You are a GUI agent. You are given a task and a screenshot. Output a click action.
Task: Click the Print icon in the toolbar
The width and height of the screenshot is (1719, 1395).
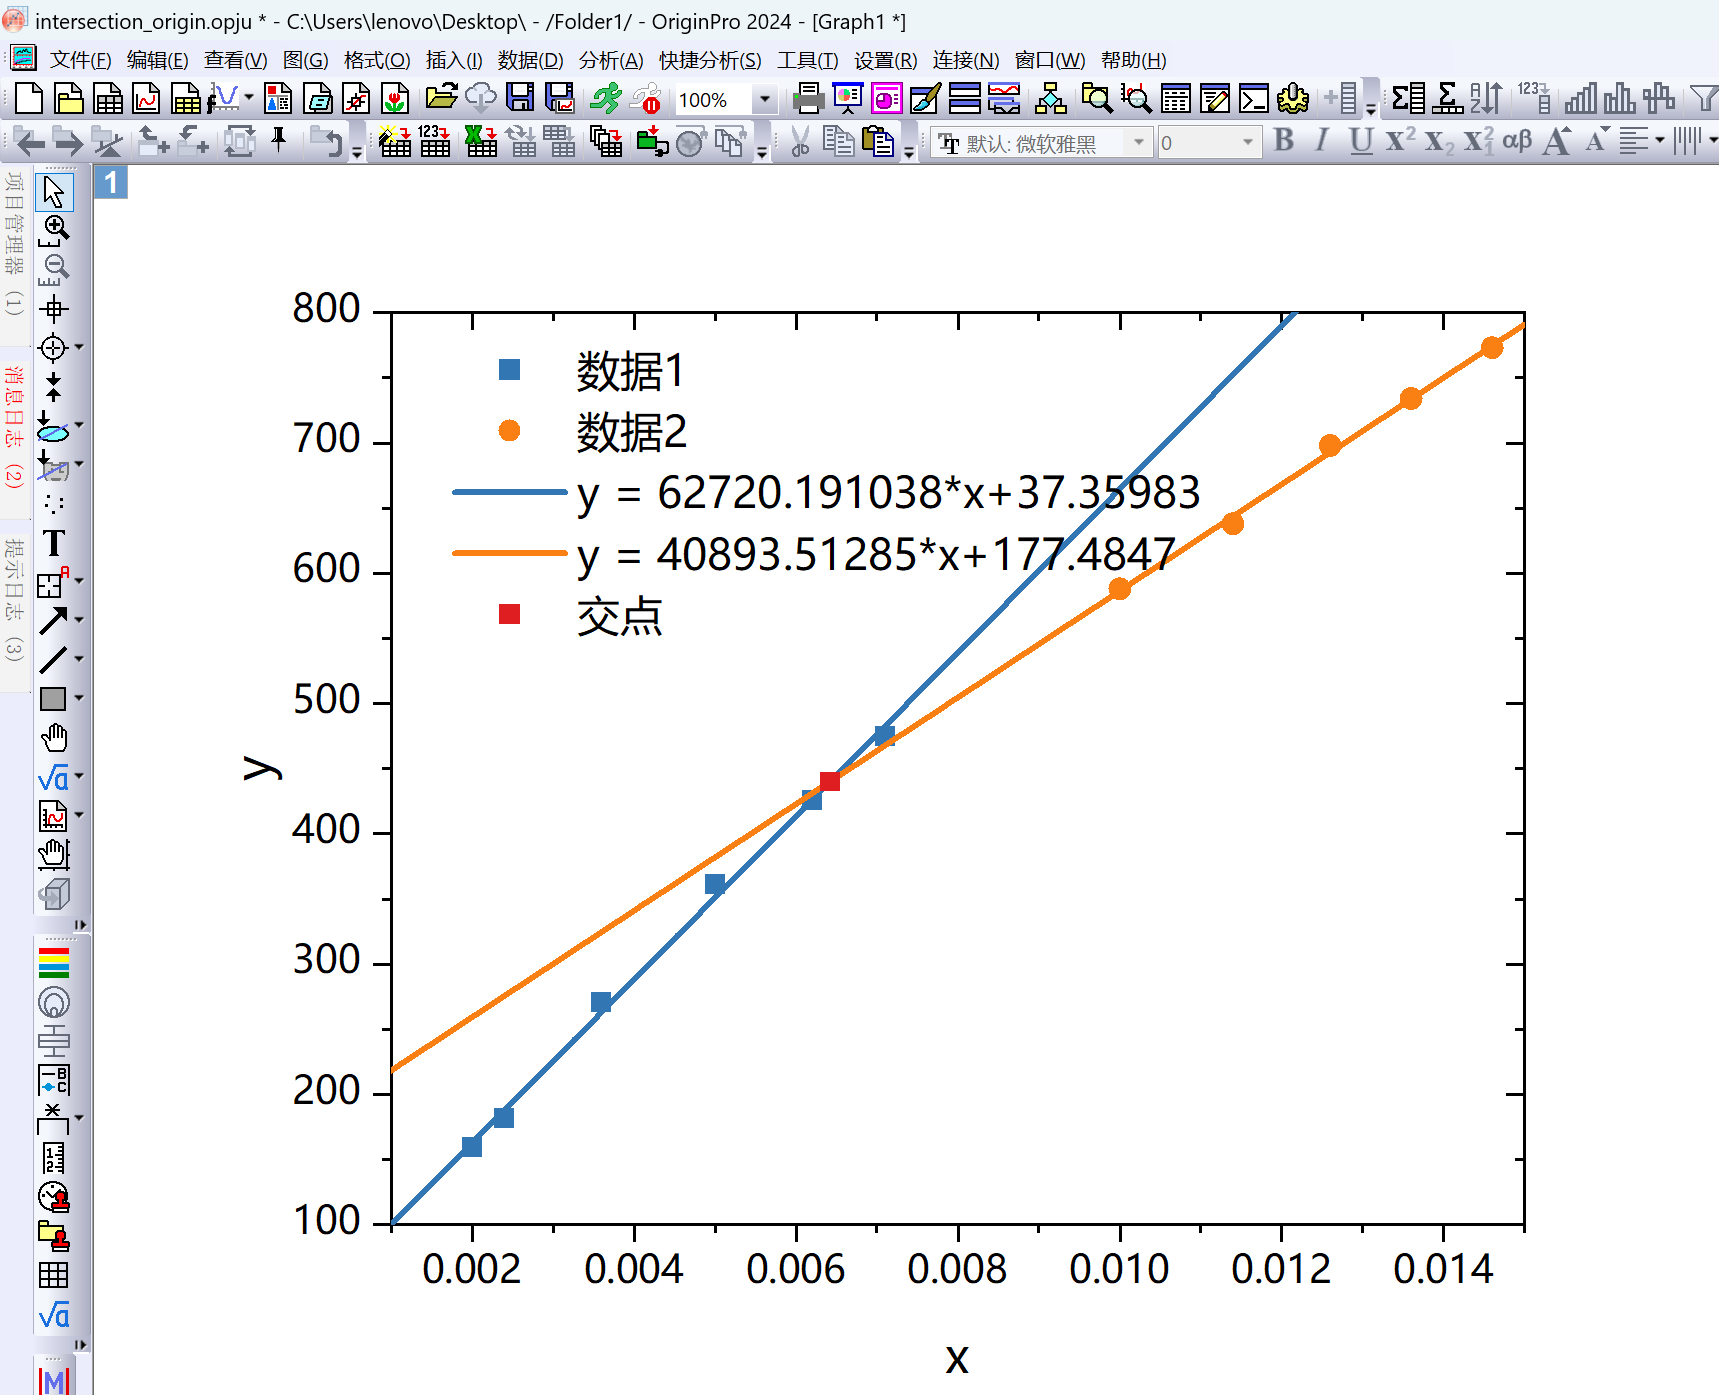tap(808, 98)
